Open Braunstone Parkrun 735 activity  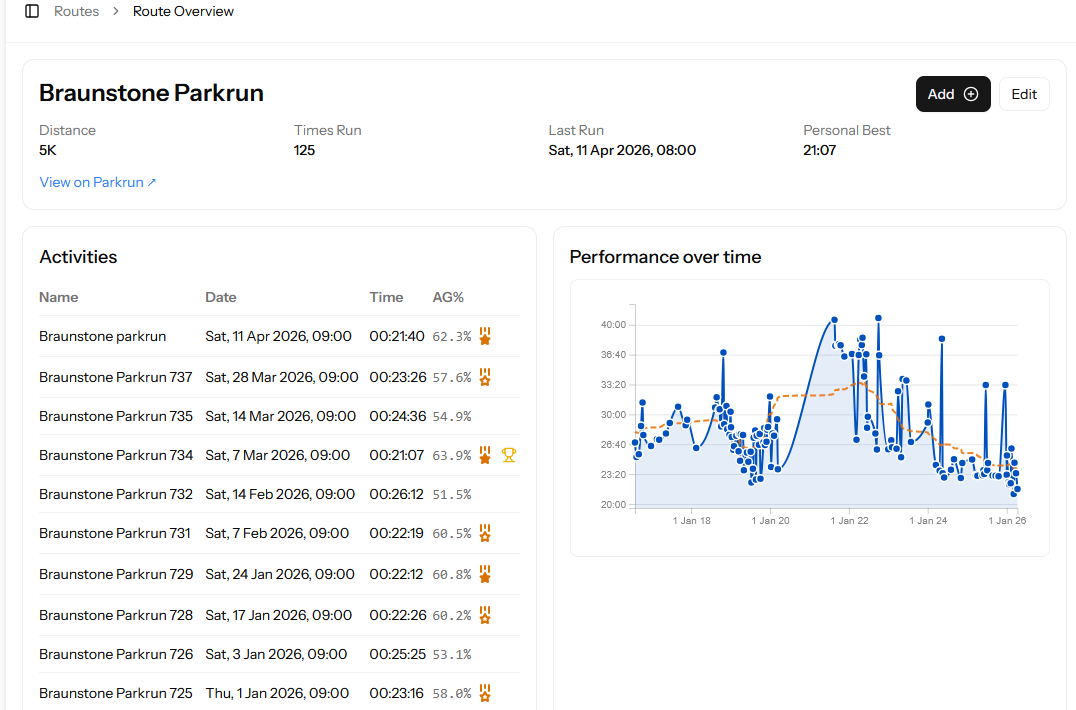(116, 416)
